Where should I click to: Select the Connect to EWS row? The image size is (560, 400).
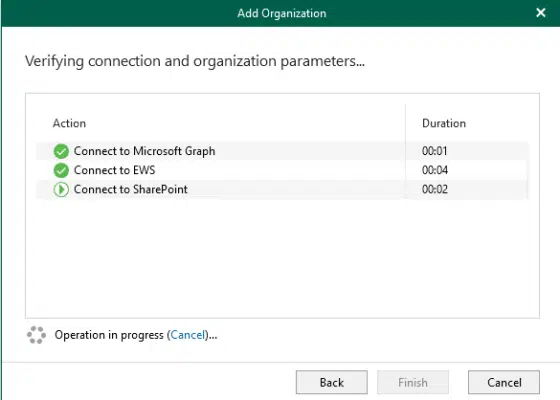pos(282,170)
